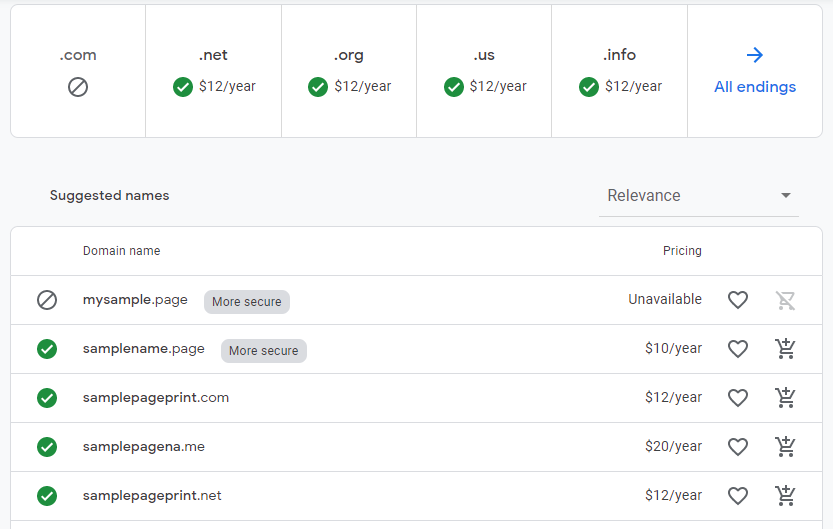
Task: Click the Unavailable pricing text
Action: pos(665,300)
